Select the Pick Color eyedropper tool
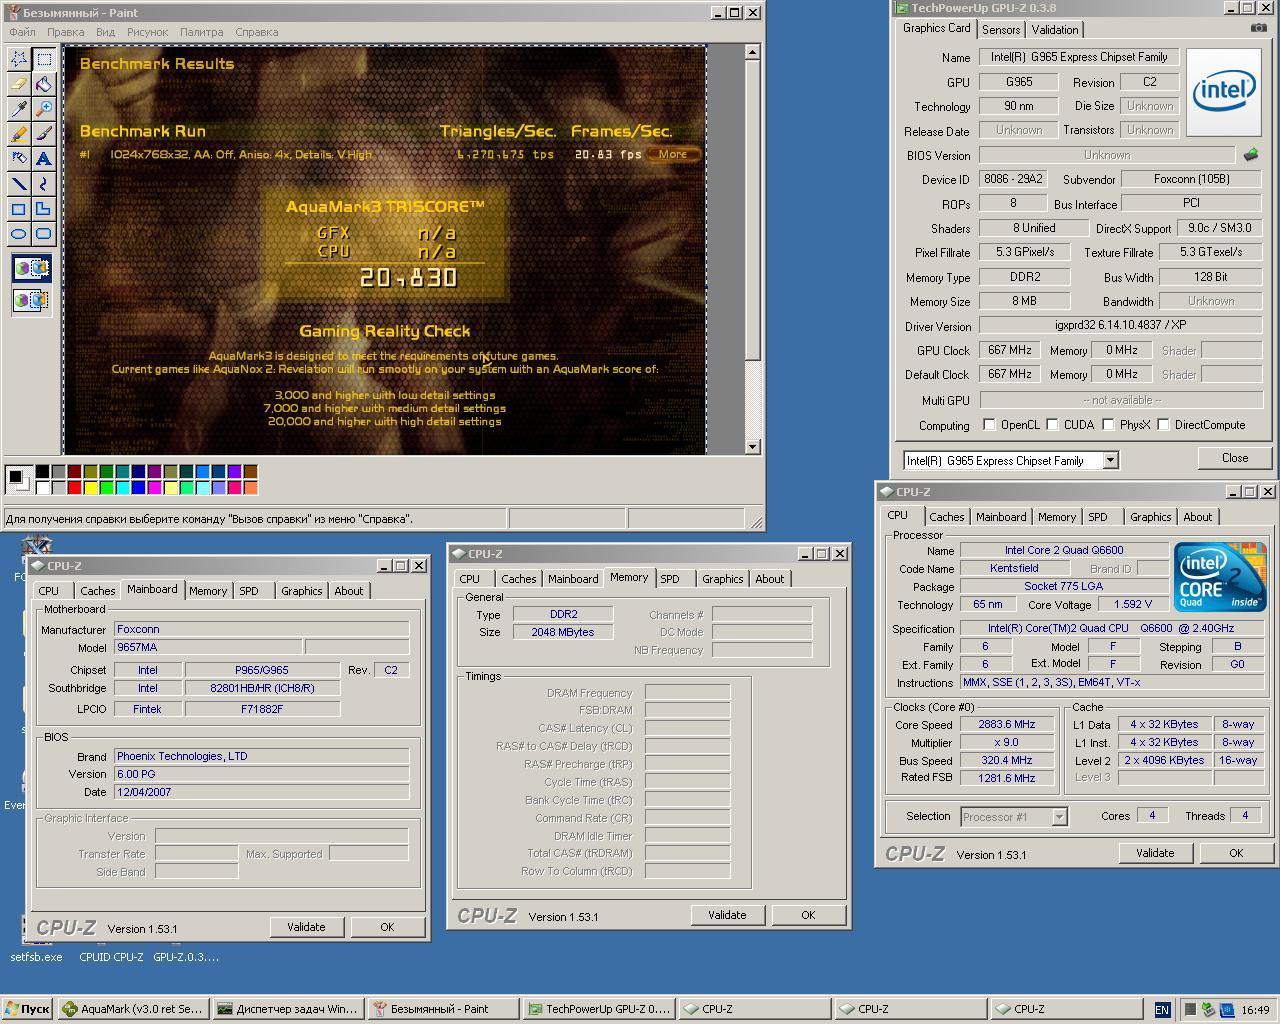 point(19,109)
